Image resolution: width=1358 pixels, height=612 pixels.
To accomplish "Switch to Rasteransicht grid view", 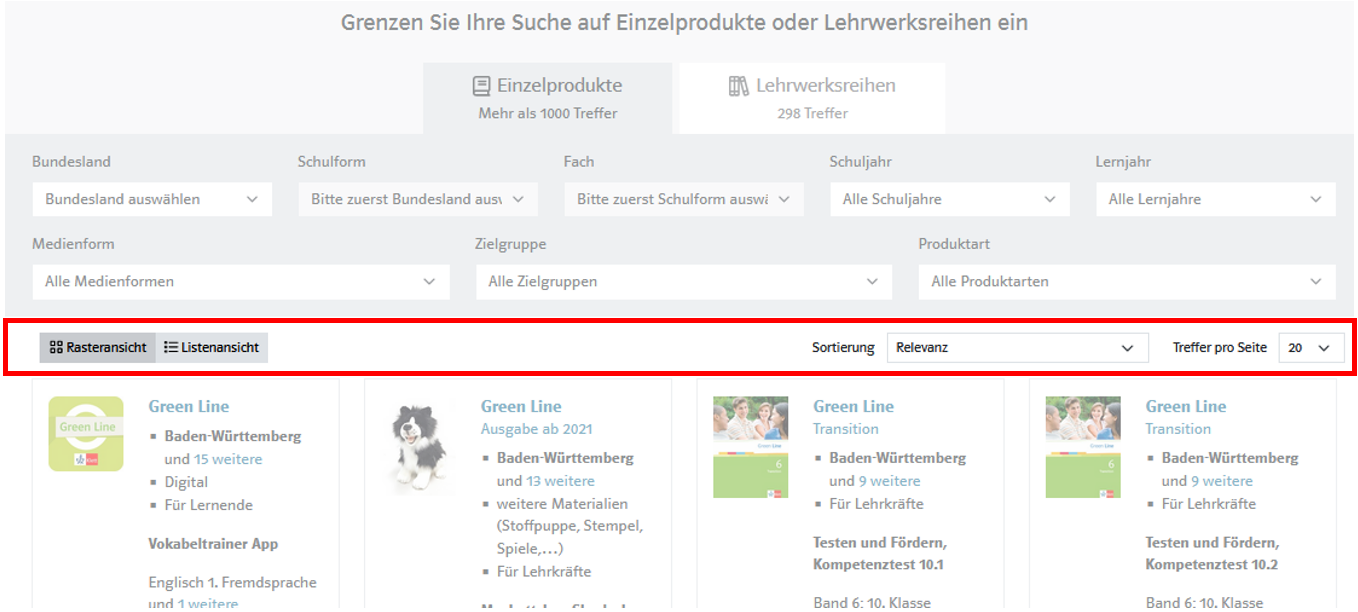I will pos(98,347).
